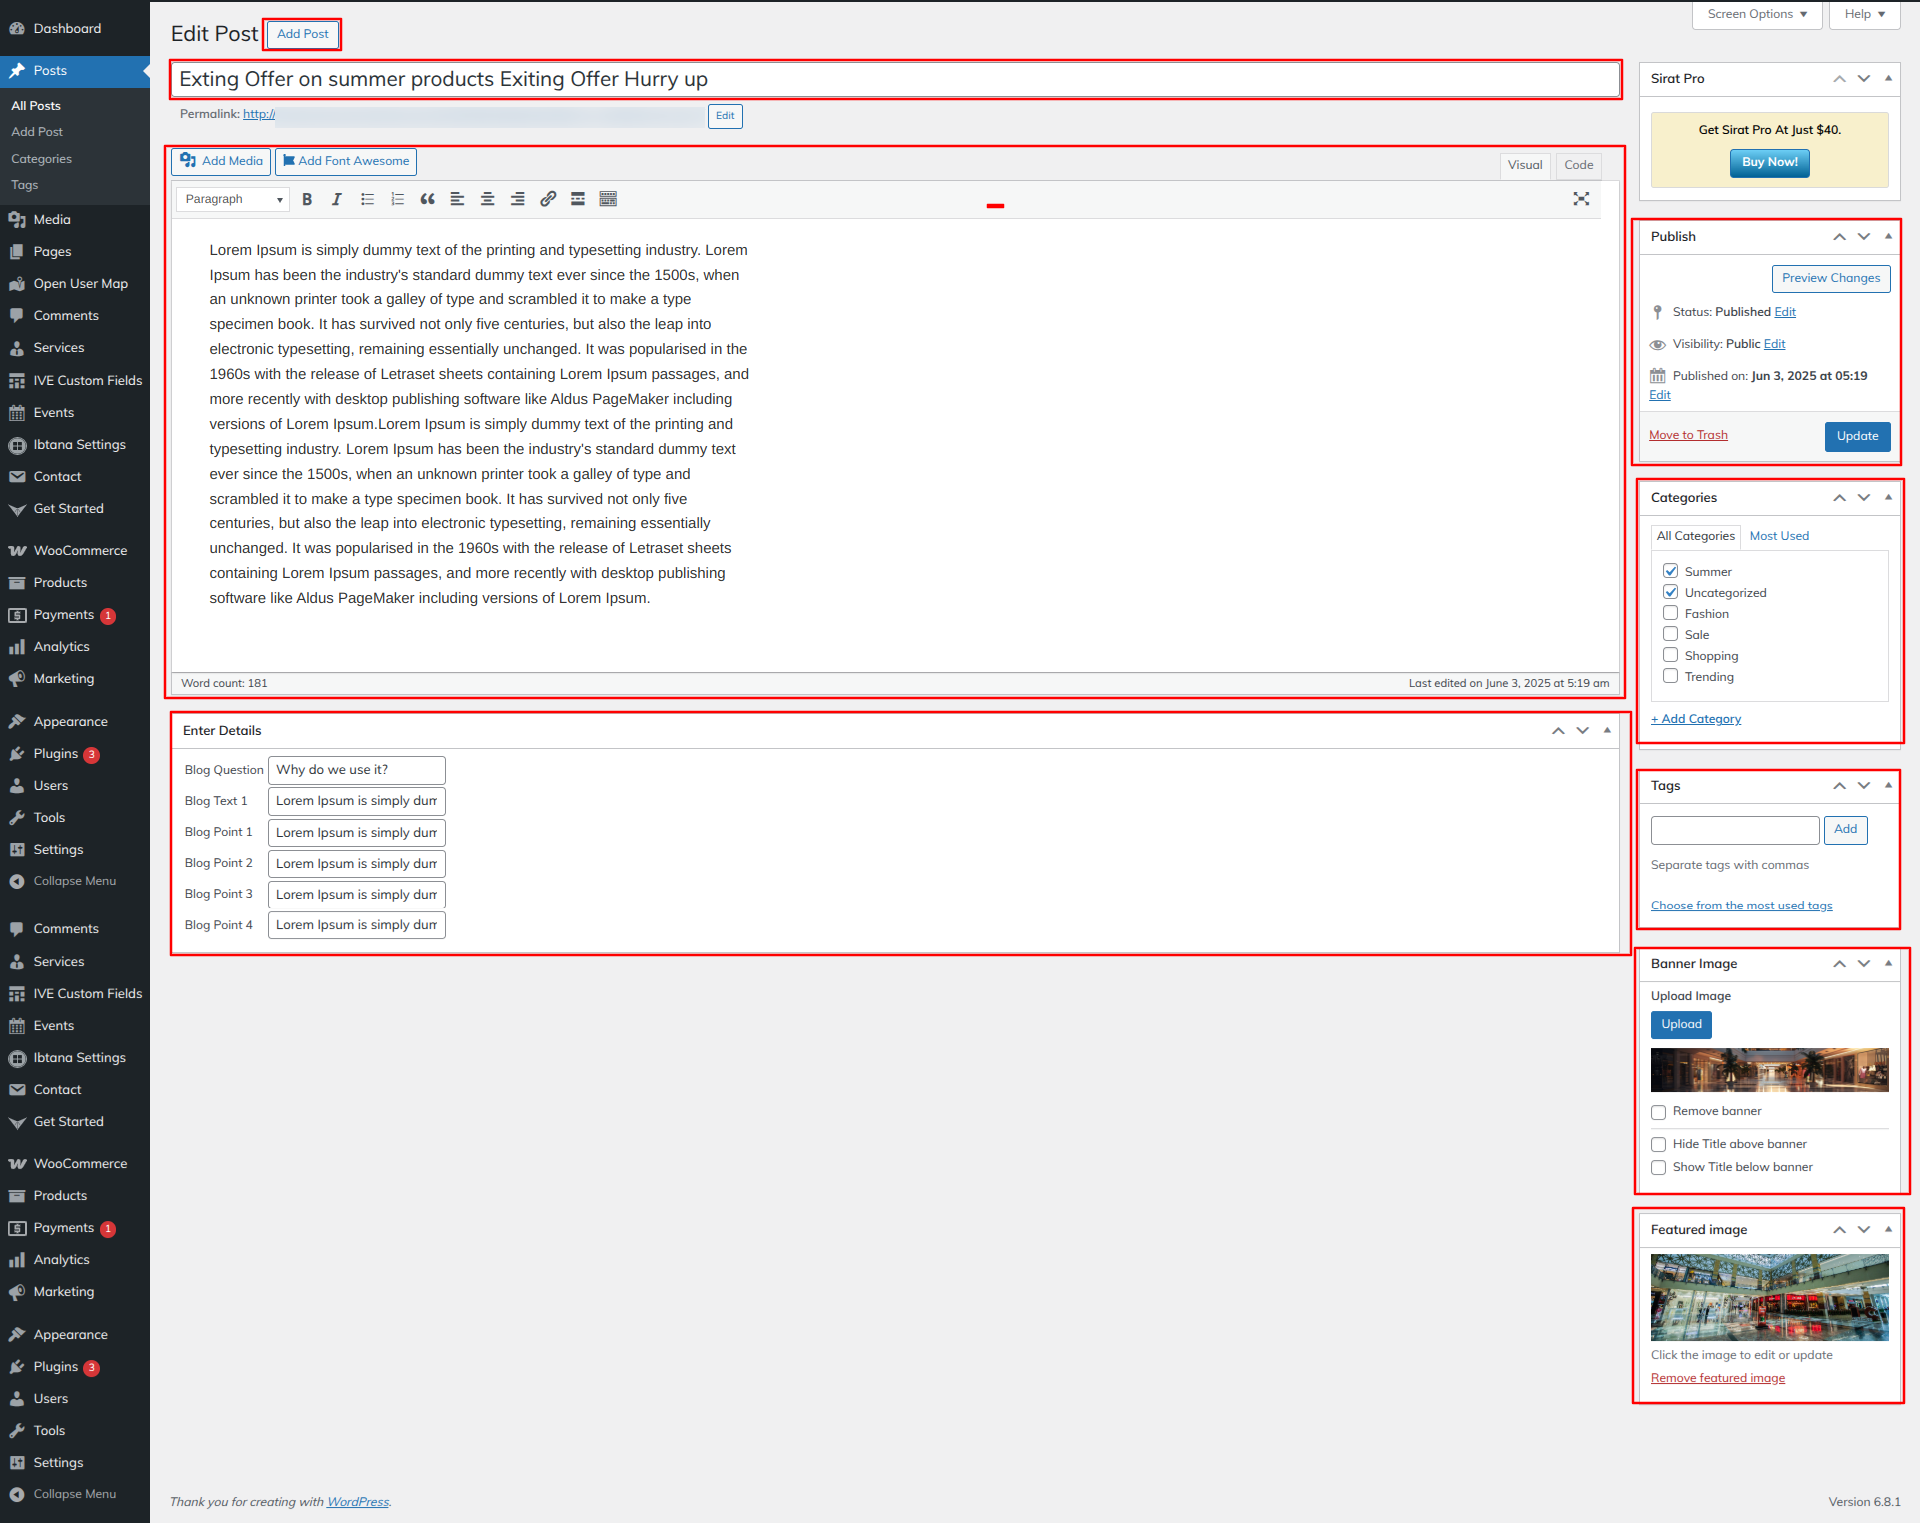Collapse the Publish panel toggle arrow

click(x=1888, y=236)
